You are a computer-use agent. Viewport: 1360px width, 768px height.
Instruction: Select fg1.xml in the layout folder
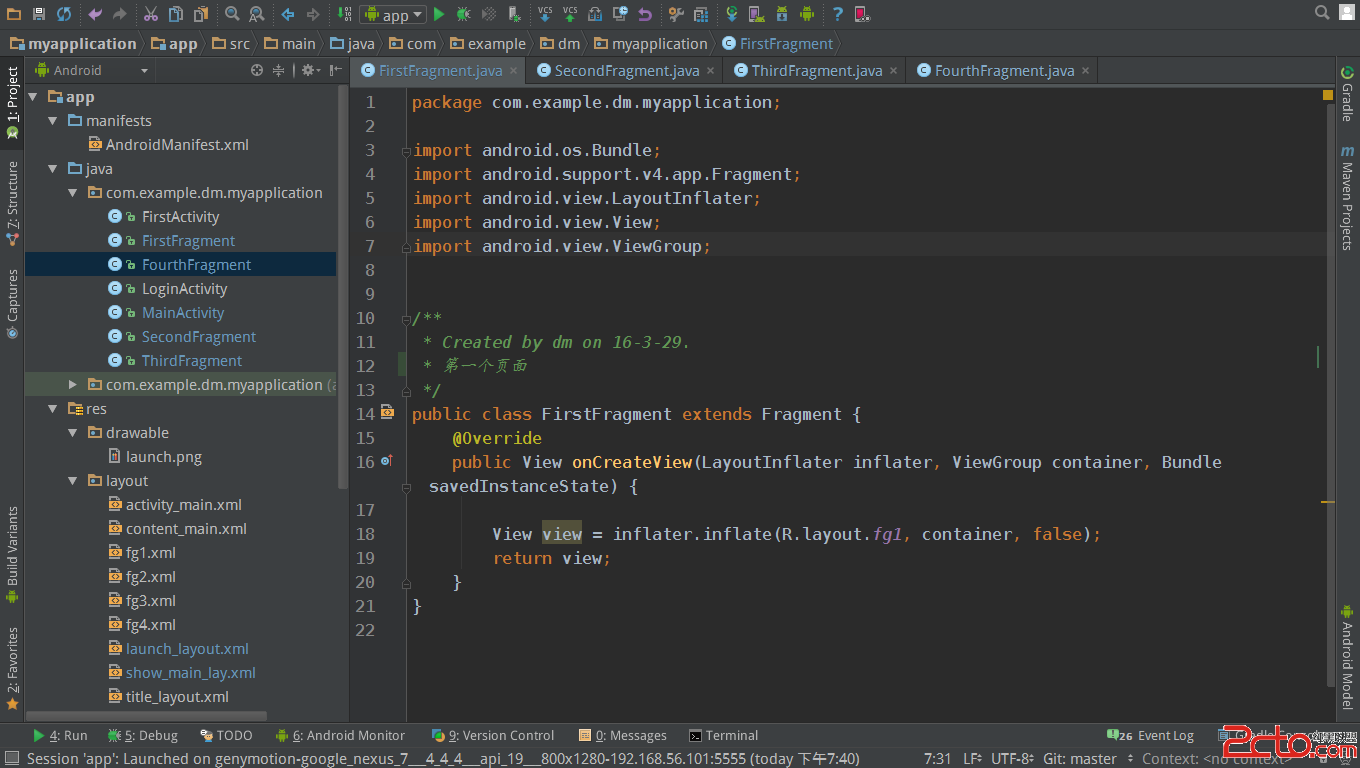(150, 553)
